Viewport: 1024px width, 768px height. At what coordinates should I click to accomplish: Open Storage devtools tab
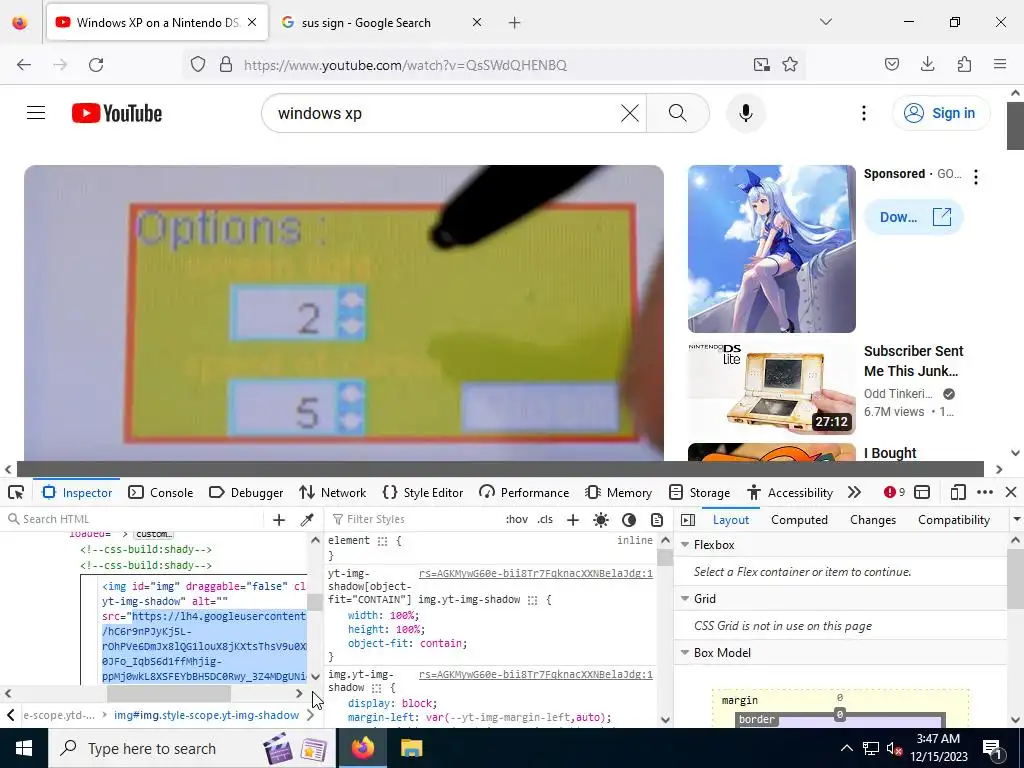(x=699, y=492)
